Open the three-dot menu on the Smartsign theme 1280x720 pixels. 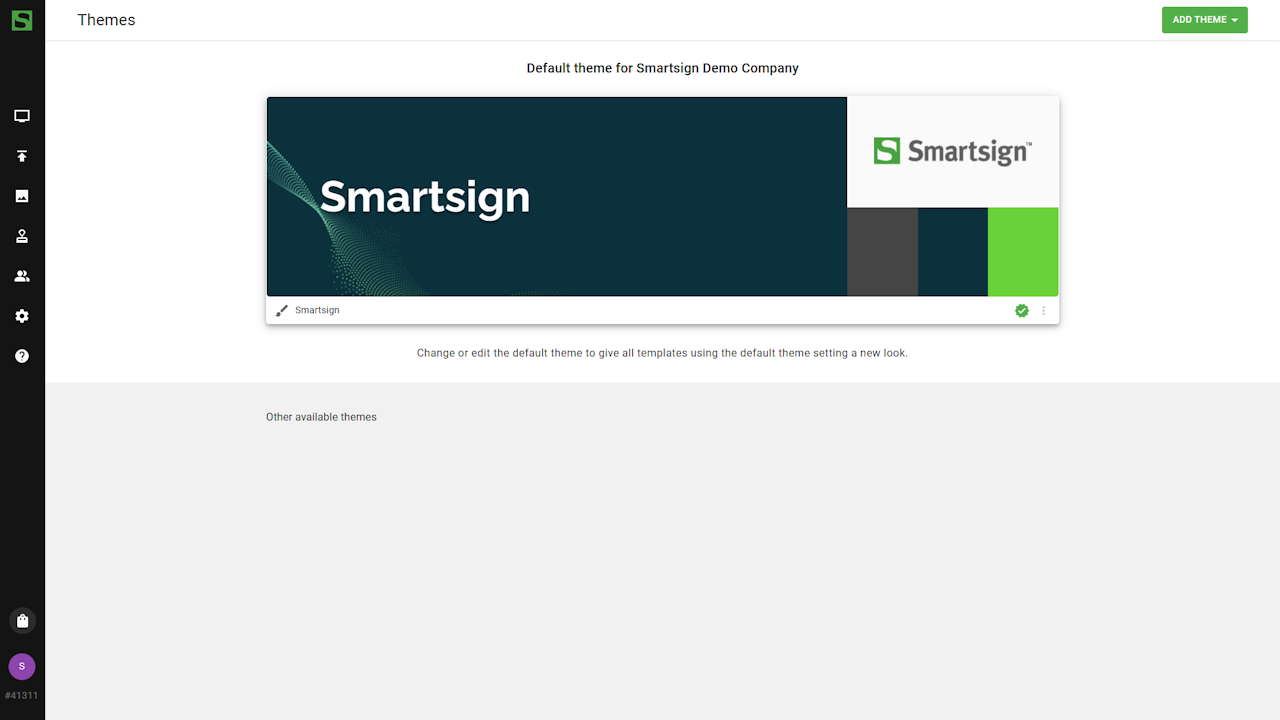coord(1044,311)
